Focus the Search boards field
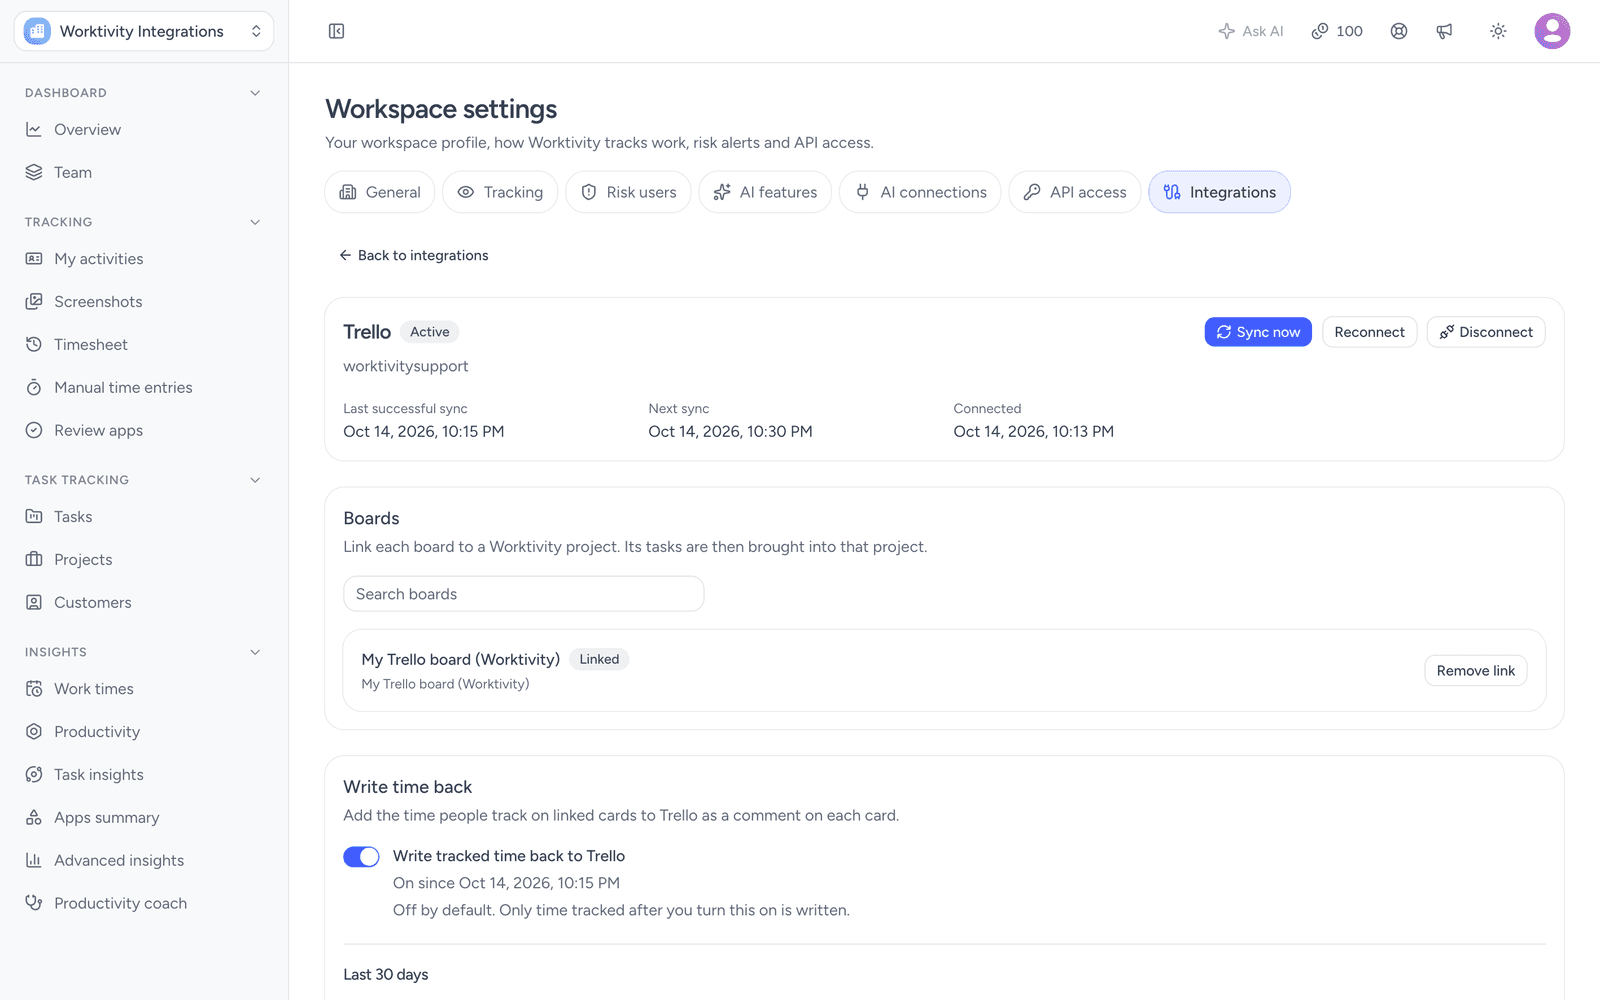 click(x=524, y=594)
